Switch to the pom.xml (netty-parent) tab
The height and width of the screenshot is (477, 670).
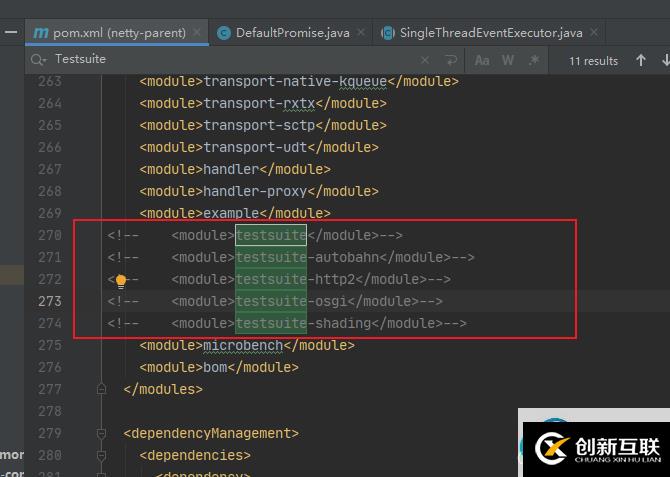click(x=117, y=32)
